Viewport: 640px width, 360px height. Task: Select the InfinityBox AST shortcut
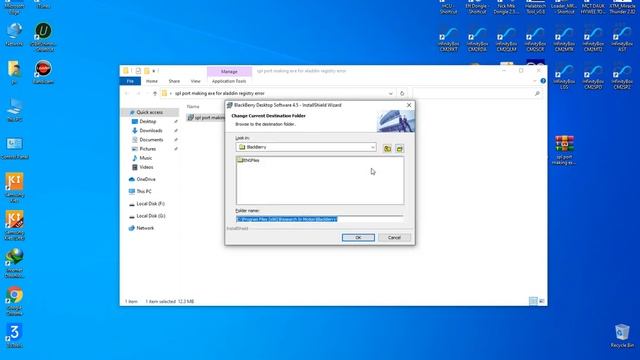622,39
